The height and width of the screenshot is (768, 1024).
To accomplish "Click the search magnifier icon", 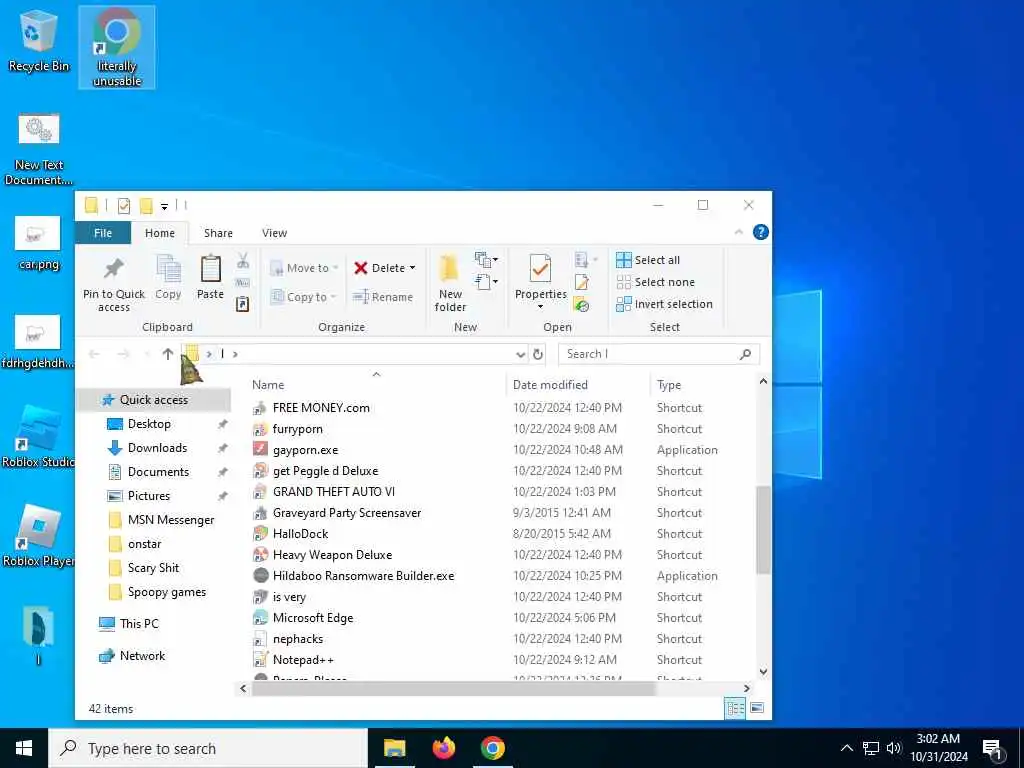I will pos(745,354).
